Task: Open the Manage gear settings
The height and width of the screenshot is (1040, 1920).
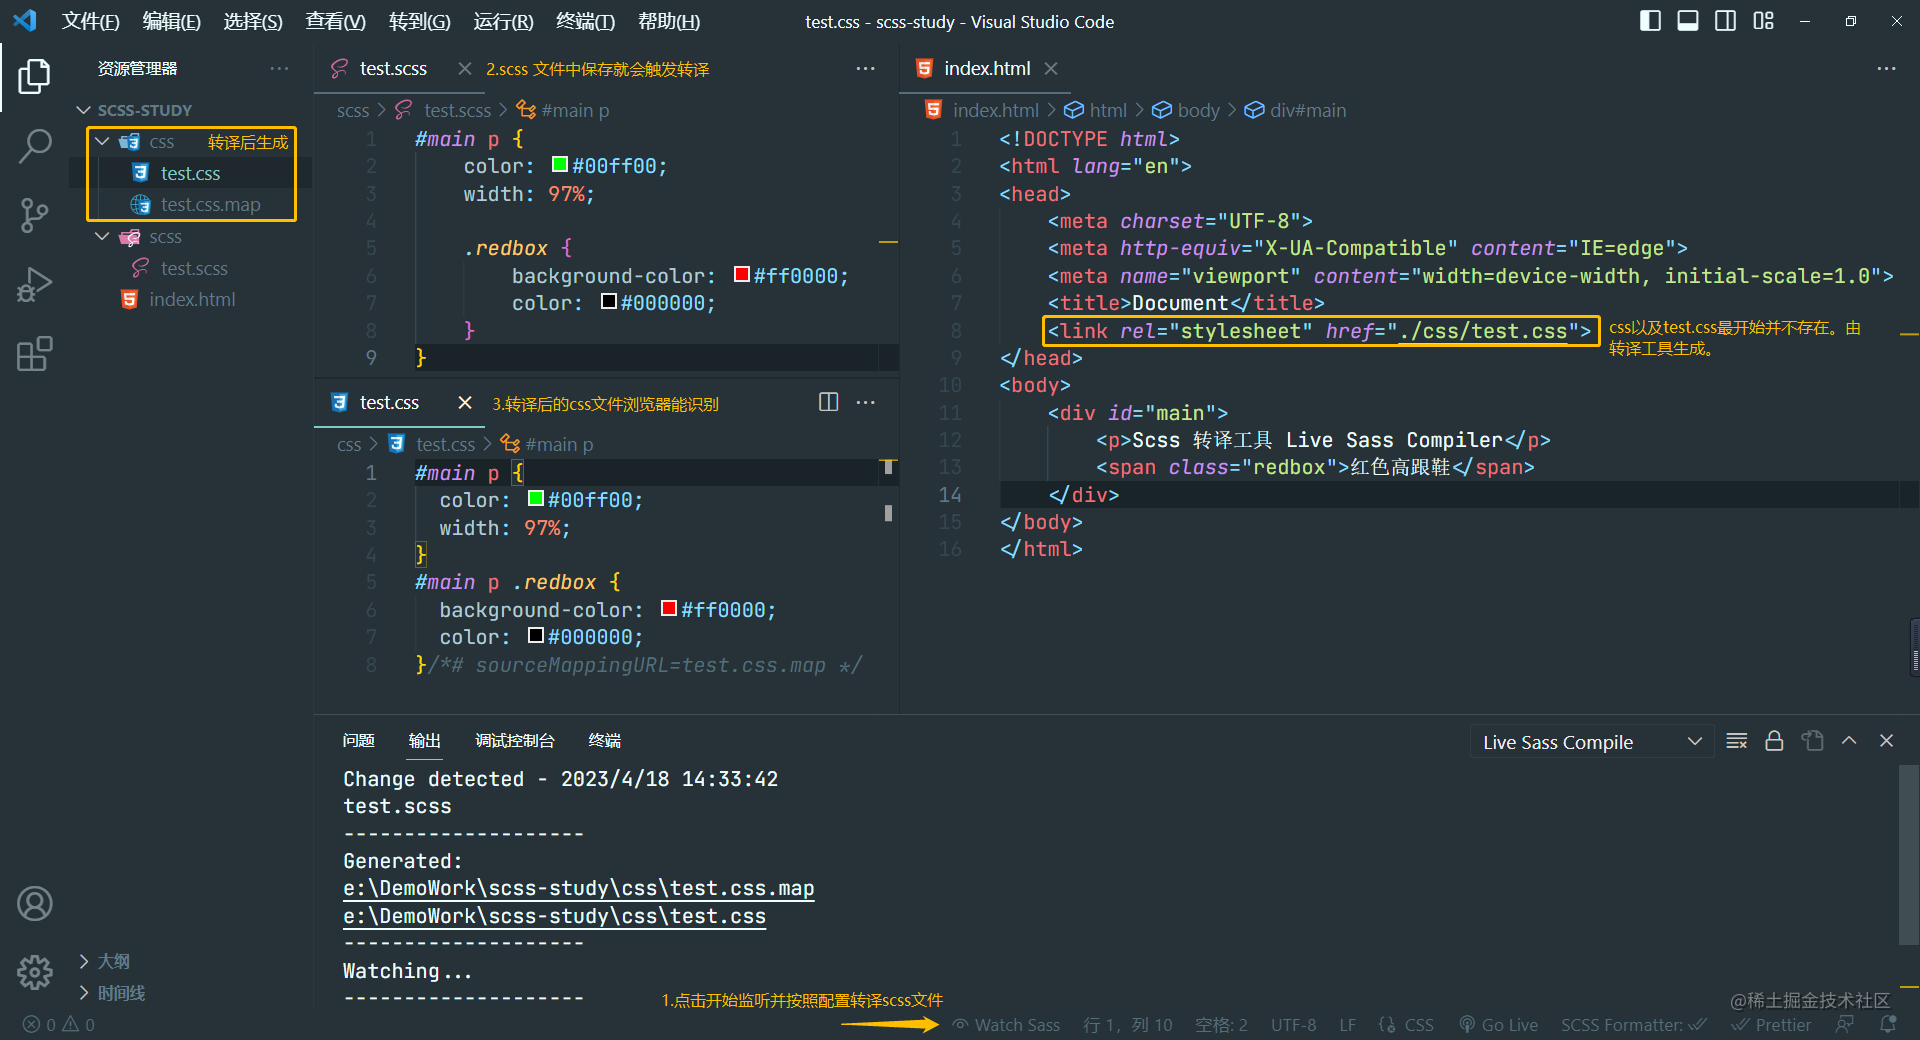Action: coord(35,972)
